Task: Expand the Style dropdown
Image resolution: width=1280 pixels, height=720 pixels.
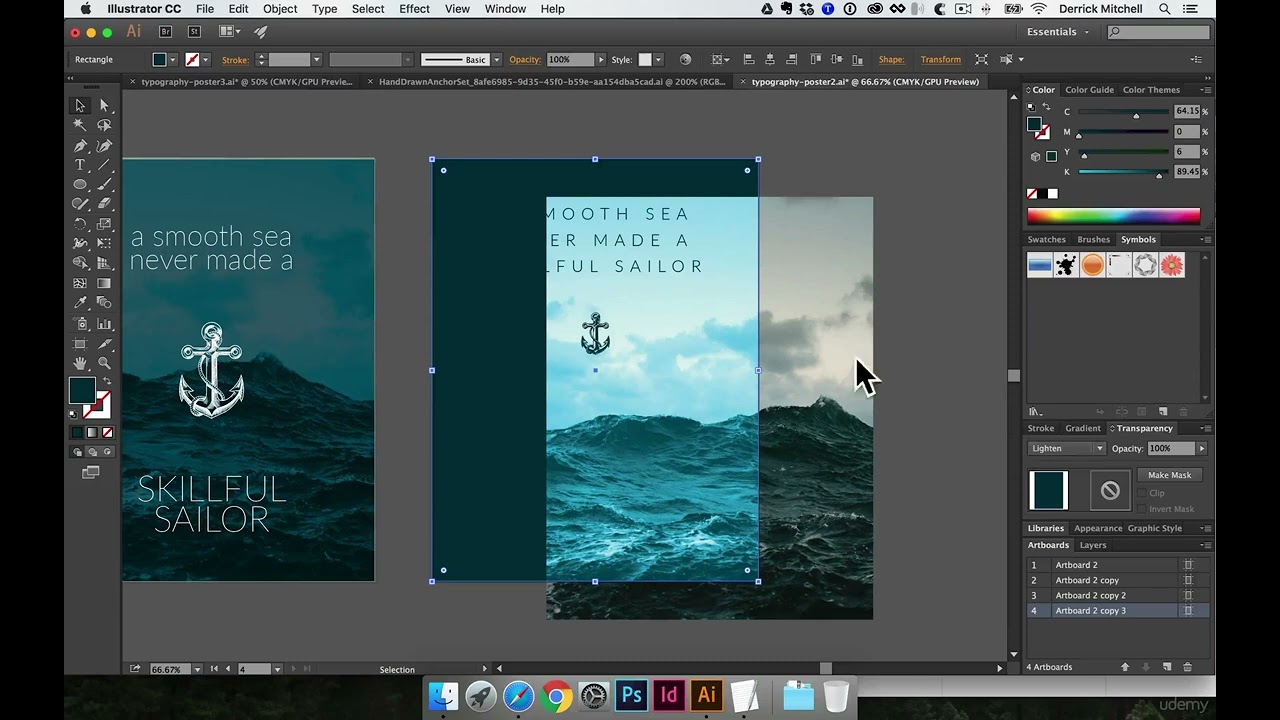Action: [660, 60]
